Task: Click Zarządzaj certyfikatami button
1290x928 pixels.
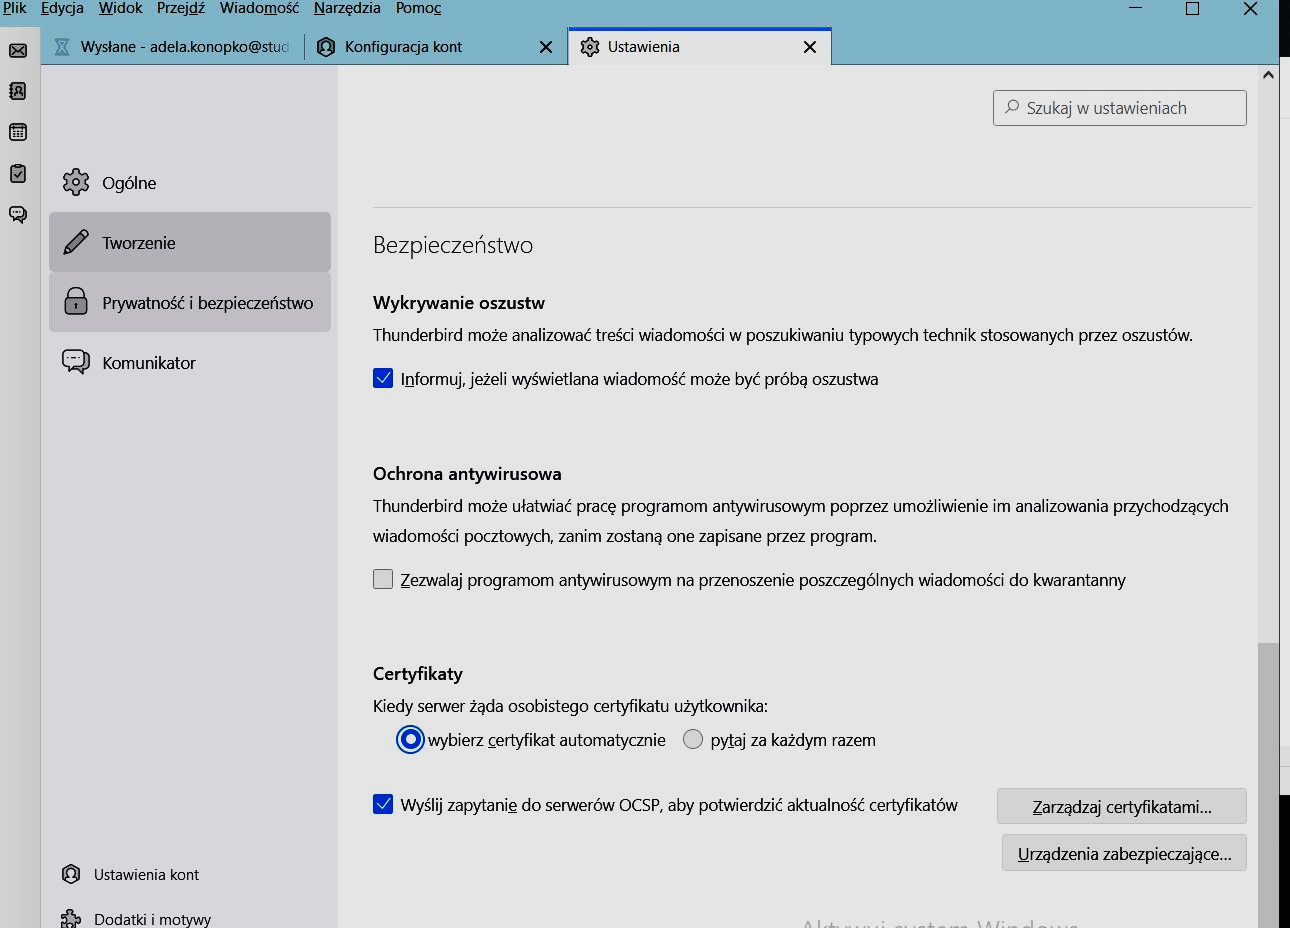Action: pos(1121,806)
